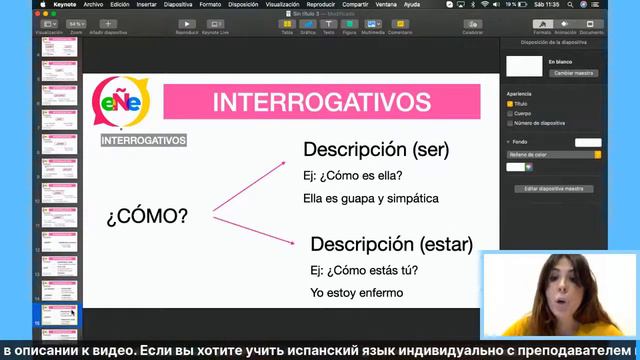Open the Ayuda menu
The width and height of the screenshot is (640, 360).
point(412,4)
